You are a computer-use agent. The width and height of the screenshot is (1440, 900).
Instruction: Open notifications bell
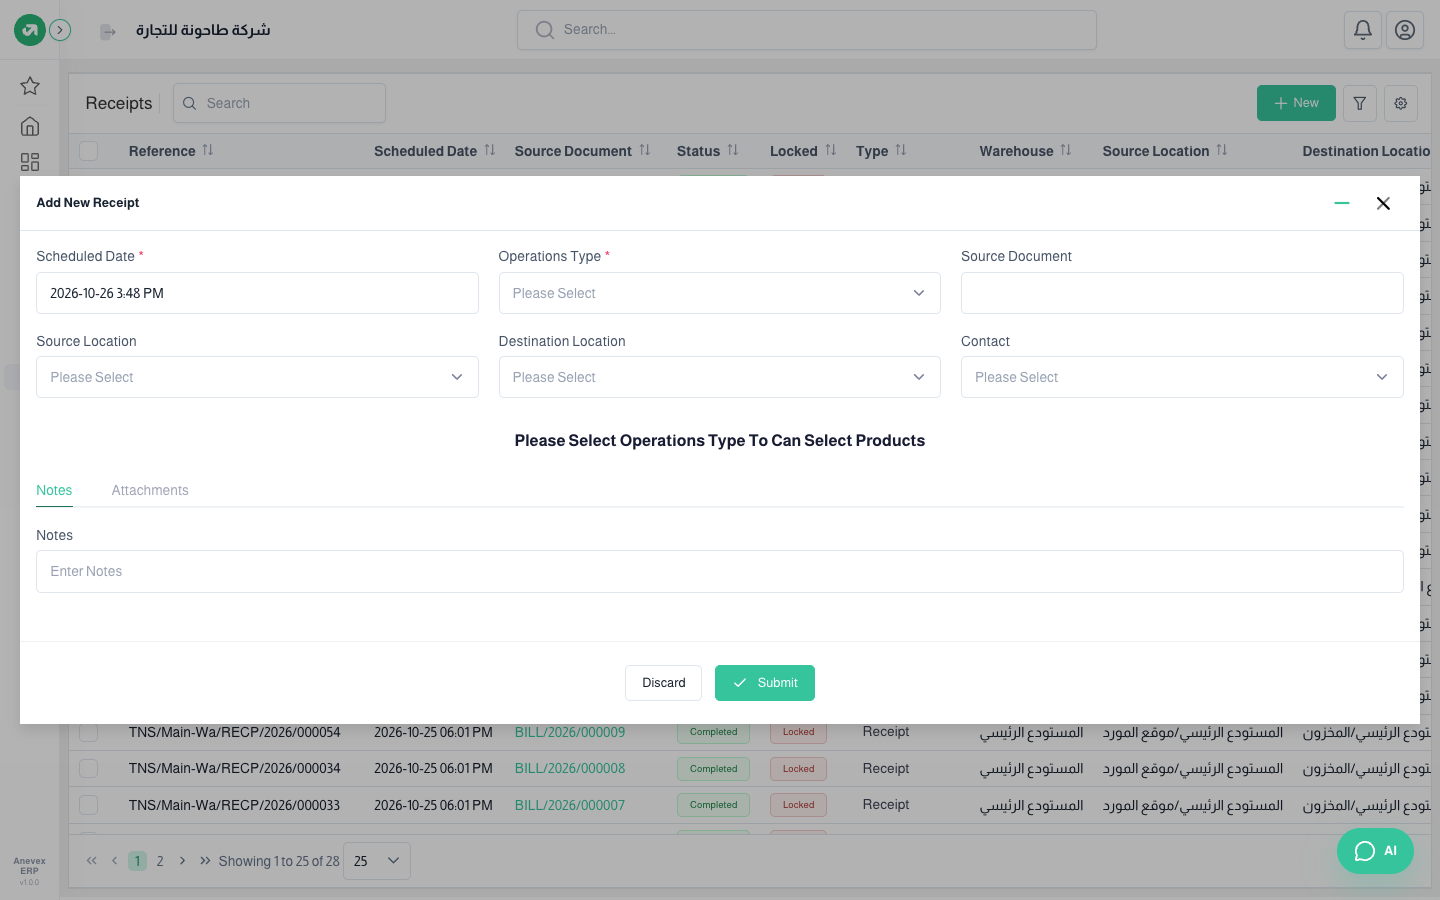point(1363,30)
